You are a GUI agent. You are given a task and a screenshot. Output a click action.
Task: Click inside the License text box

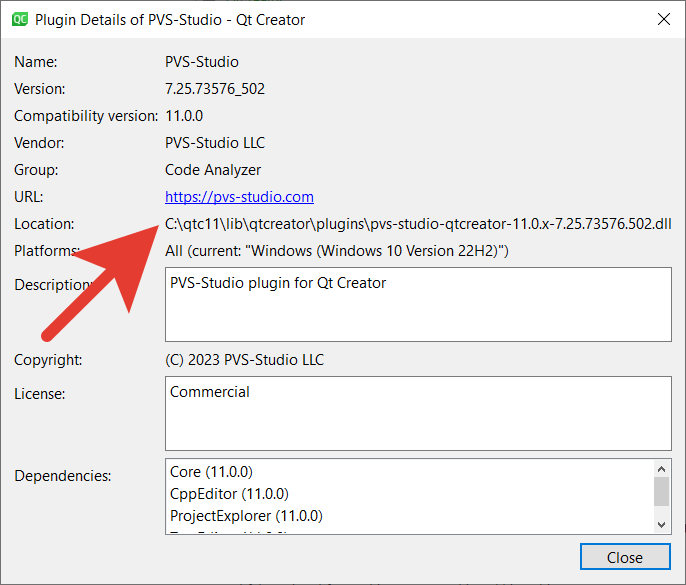(x=418, y=413)
